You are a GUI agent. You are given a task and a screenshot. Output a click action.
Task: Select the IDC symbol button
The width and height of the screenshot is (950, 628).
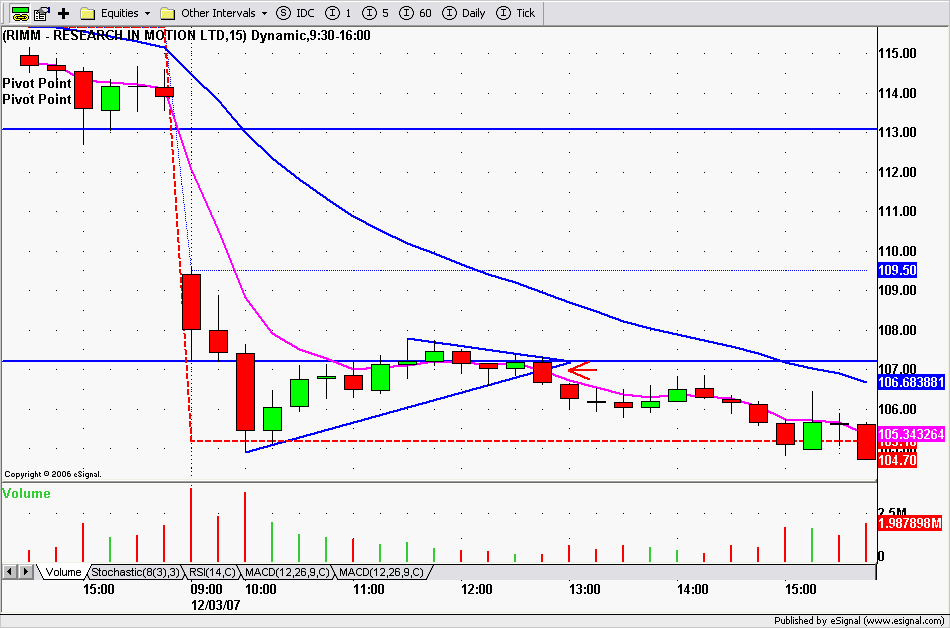point(295,13)
